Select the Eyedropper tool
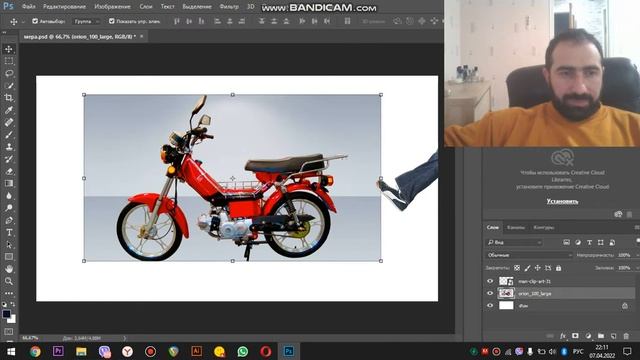The image size is (640, 360). pos(9,110)
